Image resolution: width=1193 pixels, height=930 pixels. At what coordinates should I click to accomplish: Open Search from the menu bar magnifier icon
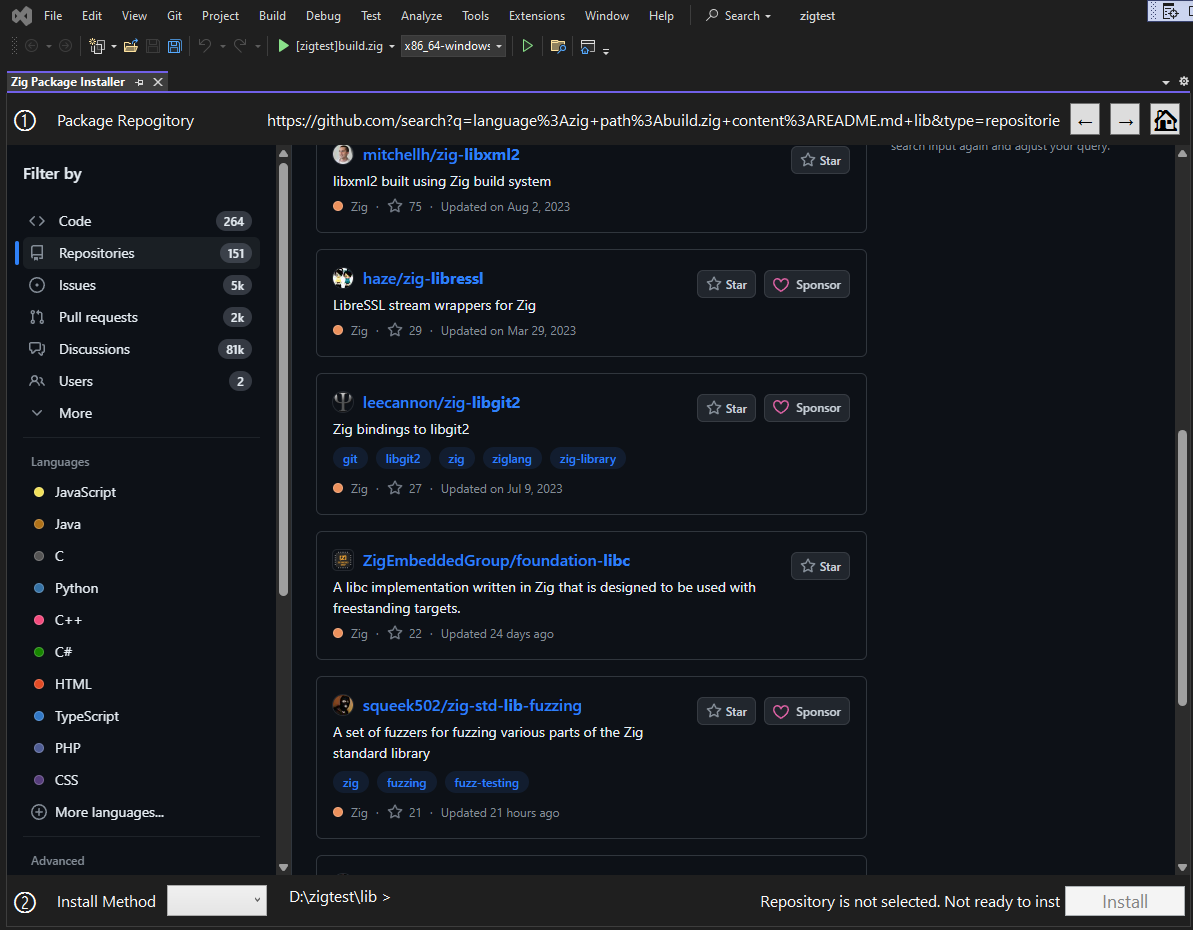tap(714, 15)
